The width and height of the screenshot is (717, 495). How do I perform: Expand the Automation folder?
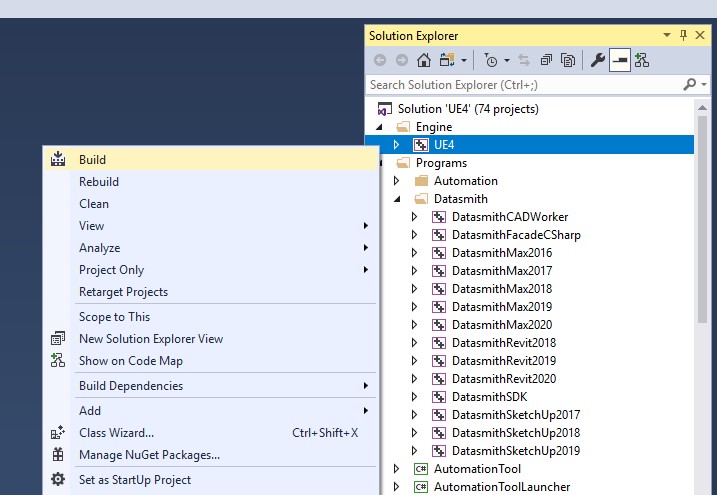(x=396, y=181)
